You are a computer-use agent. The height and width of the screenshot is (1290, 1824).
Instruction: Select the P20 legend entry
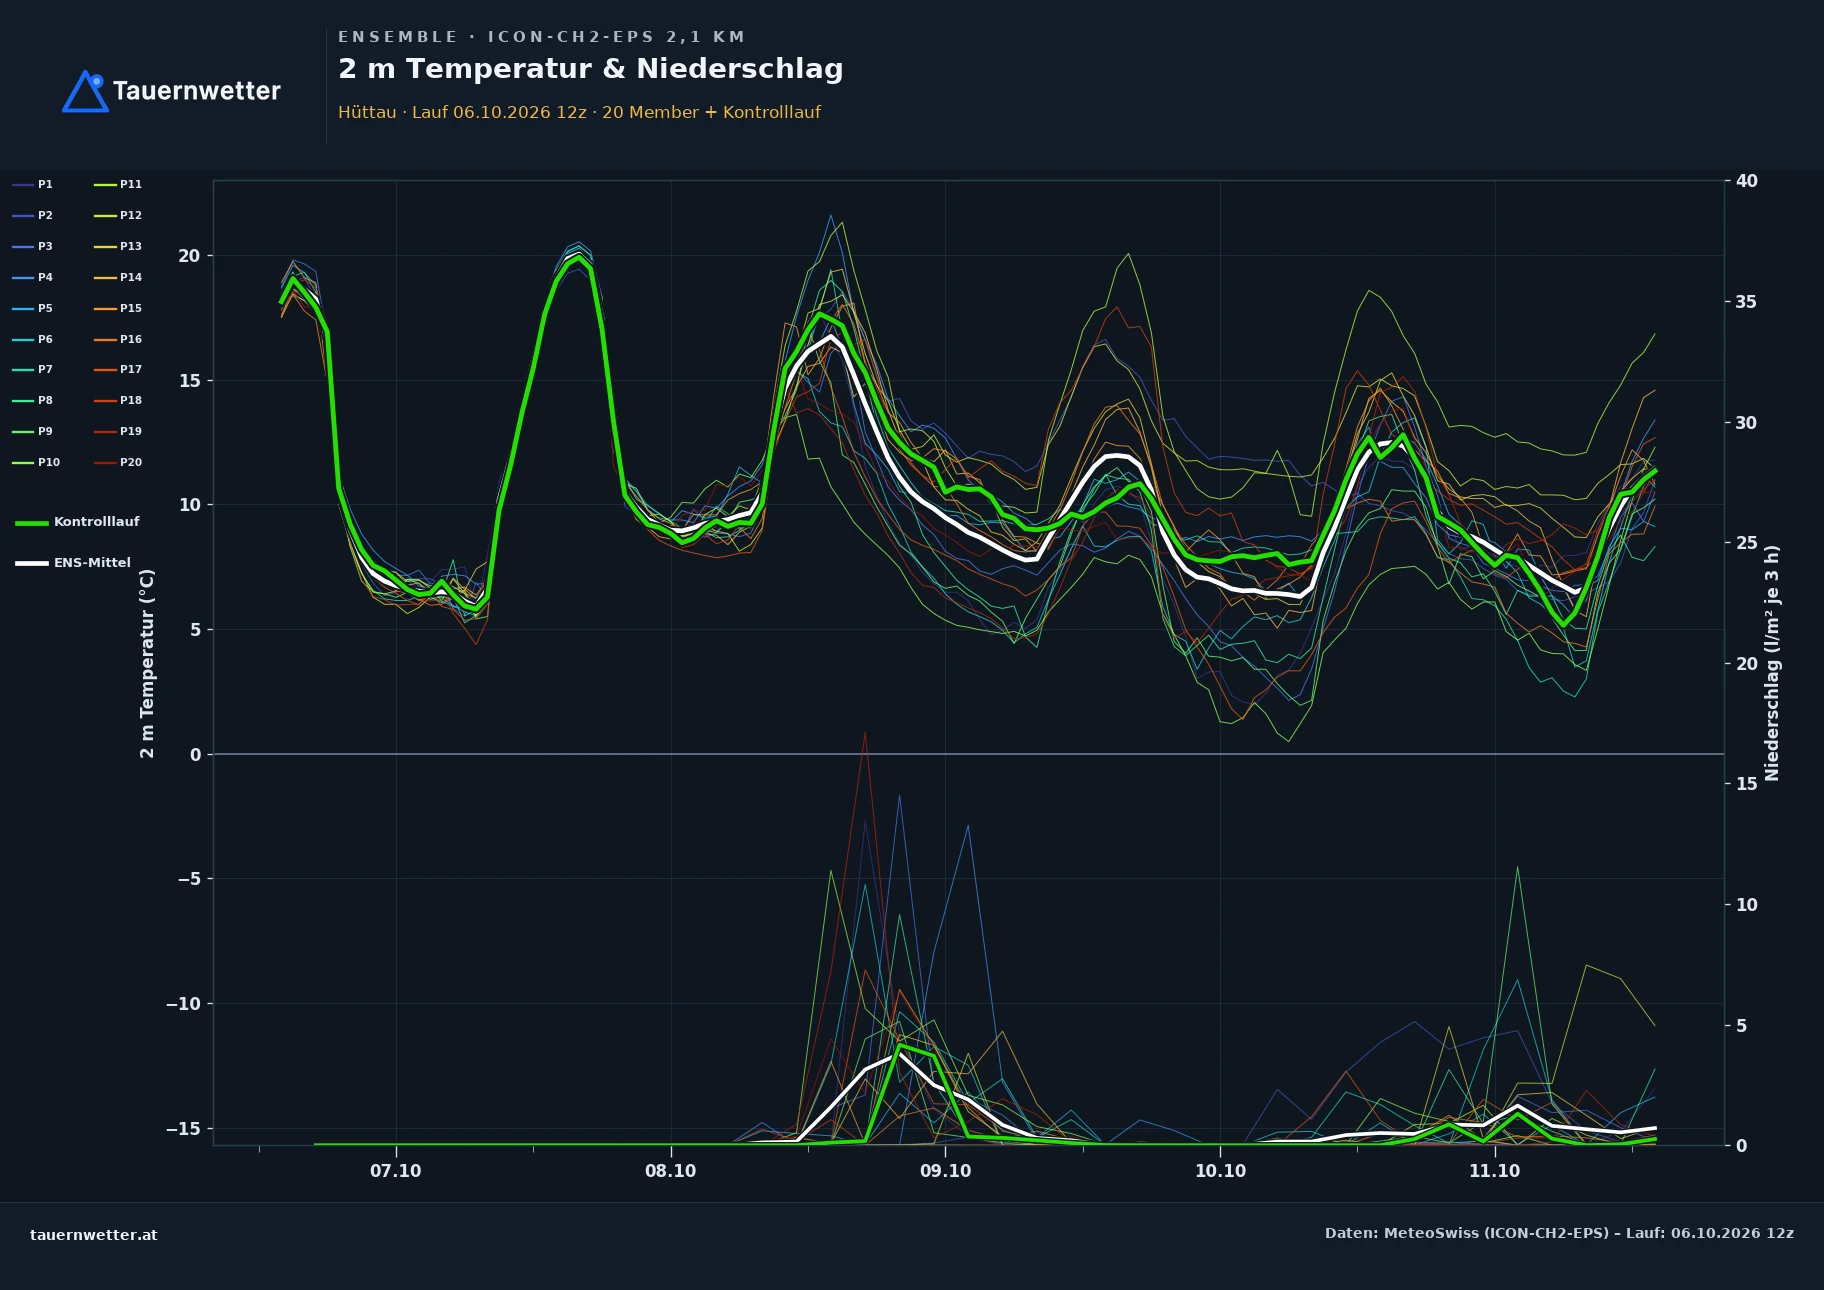[118, 462]
